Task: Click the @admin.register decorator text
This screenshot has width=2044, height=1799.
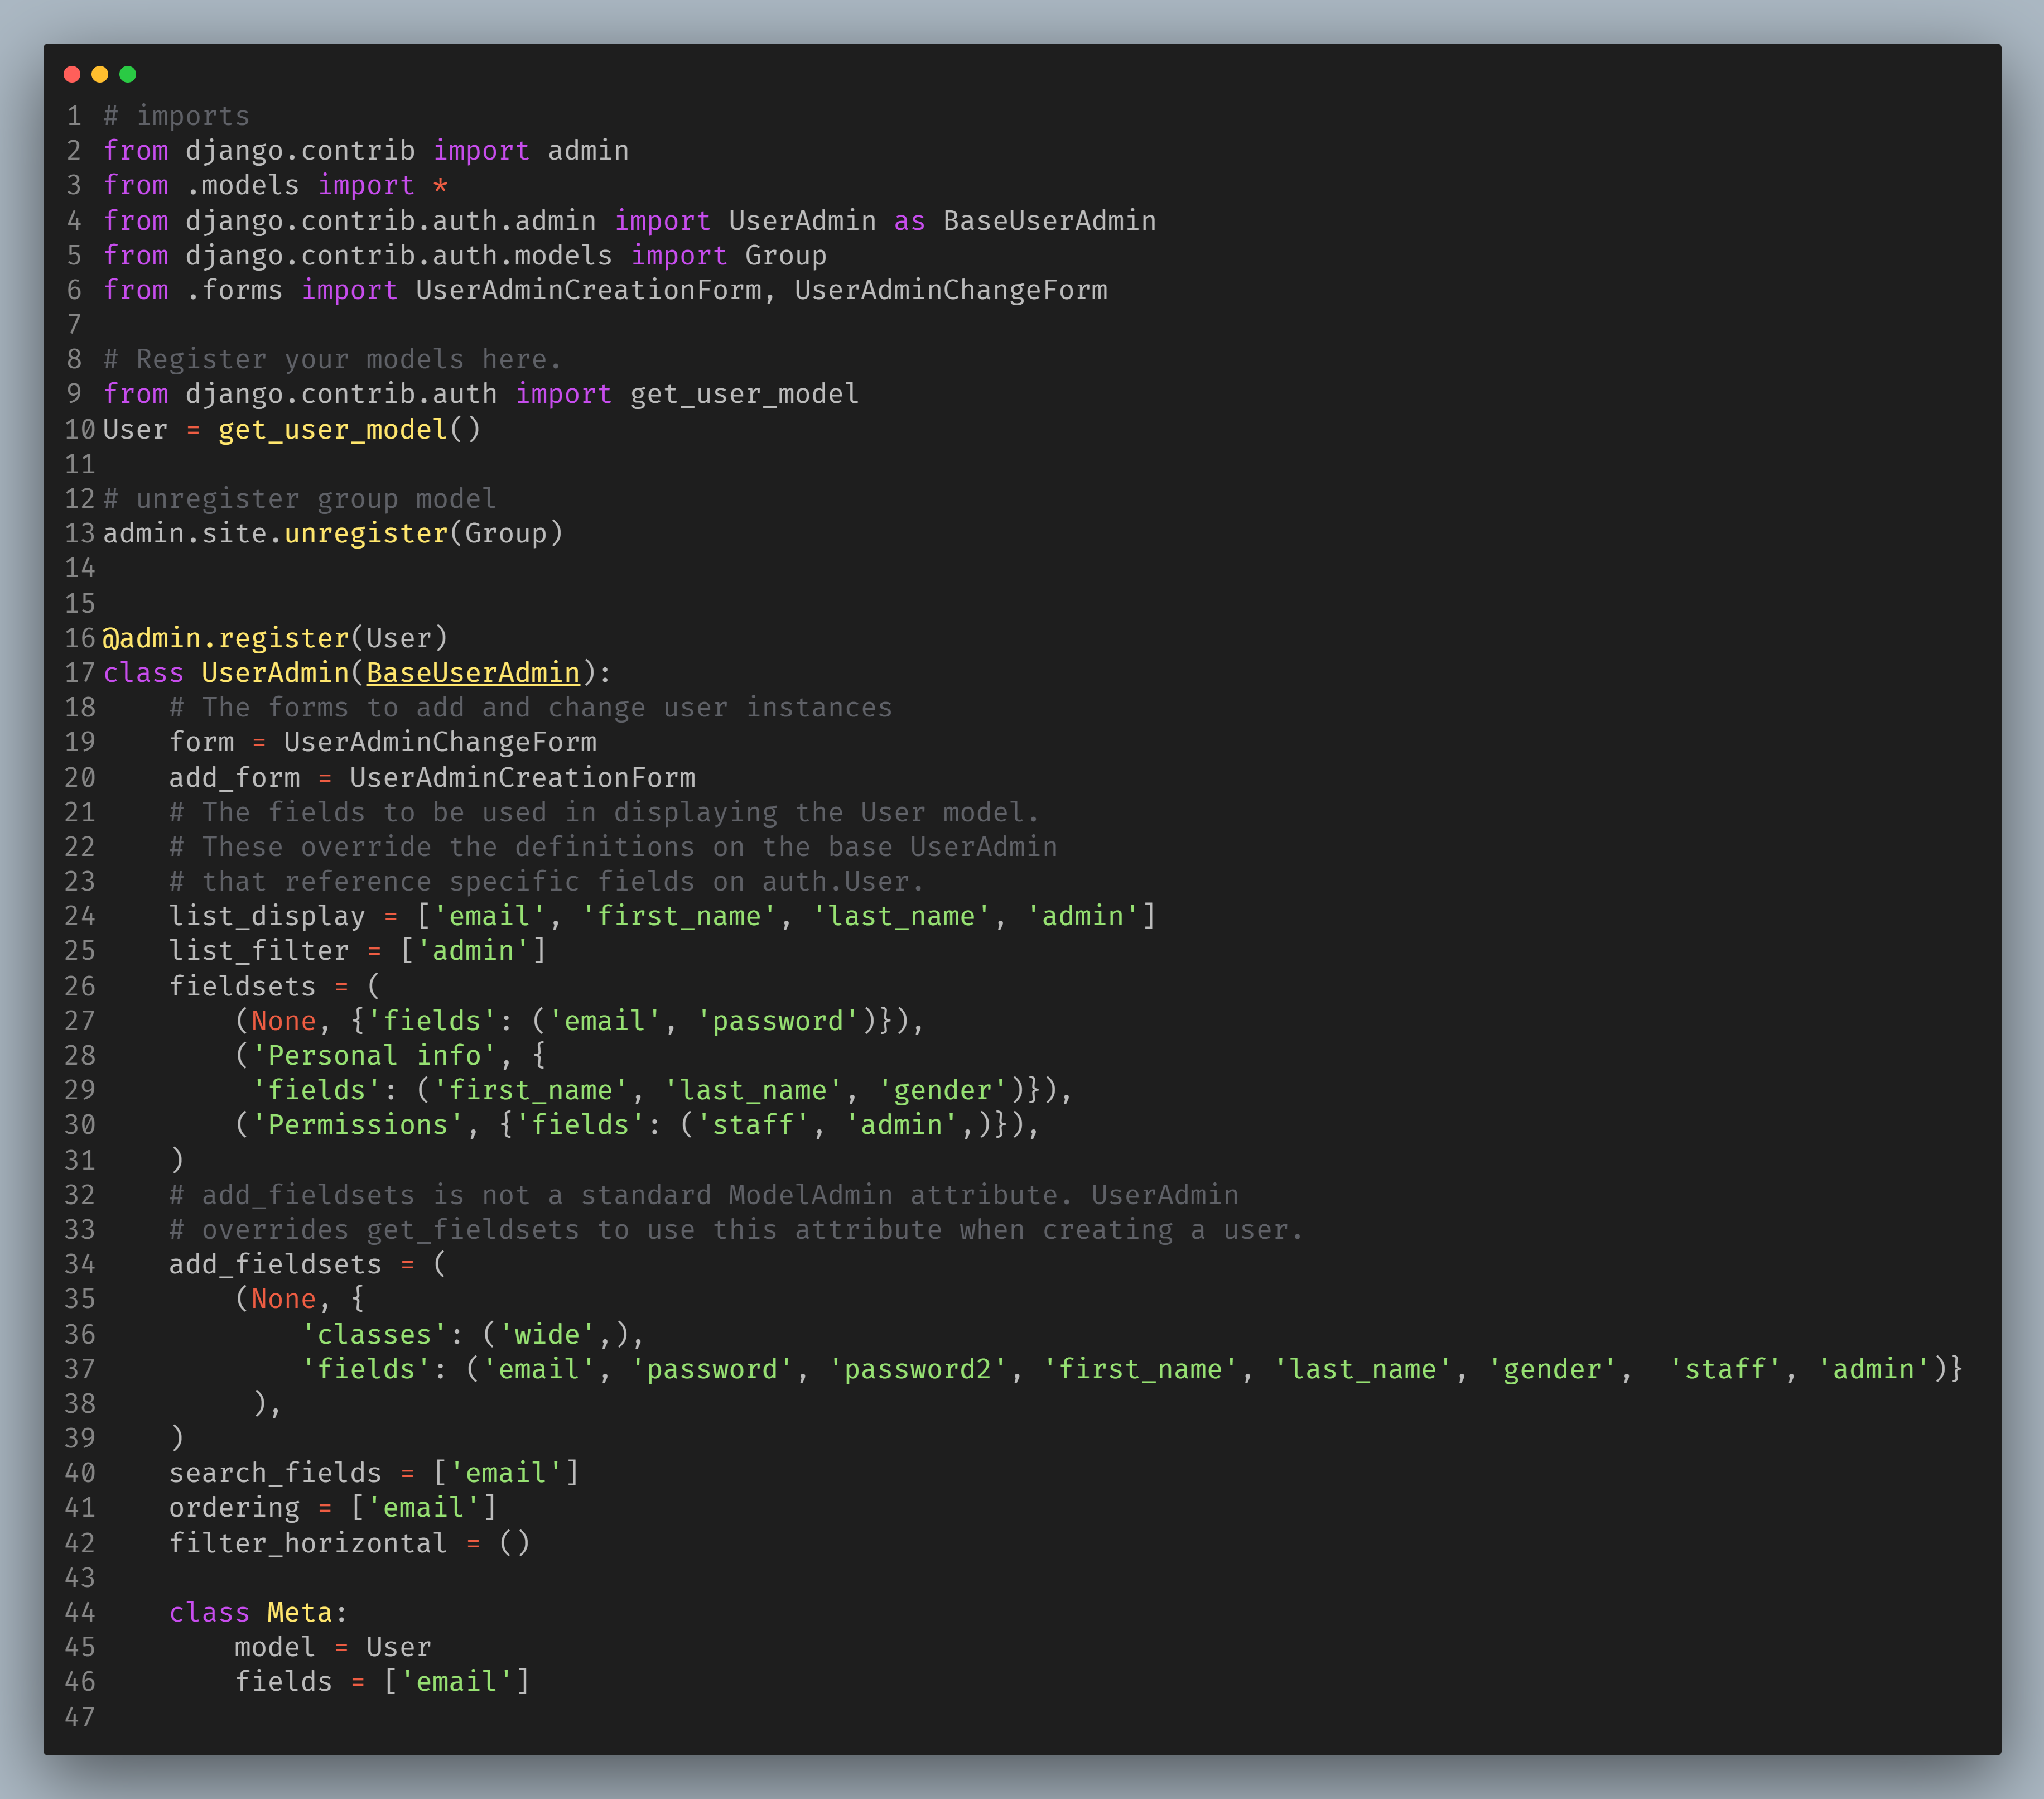Action: (x=225, y=638)
